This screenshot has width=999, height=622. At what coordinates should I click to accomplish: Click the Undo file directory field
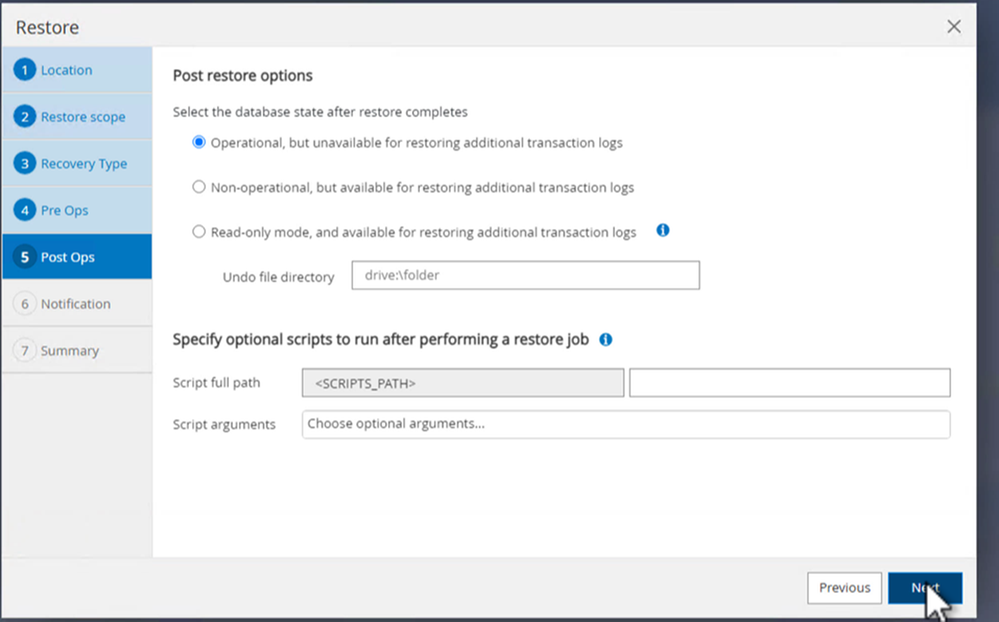[x=525, y=276]
